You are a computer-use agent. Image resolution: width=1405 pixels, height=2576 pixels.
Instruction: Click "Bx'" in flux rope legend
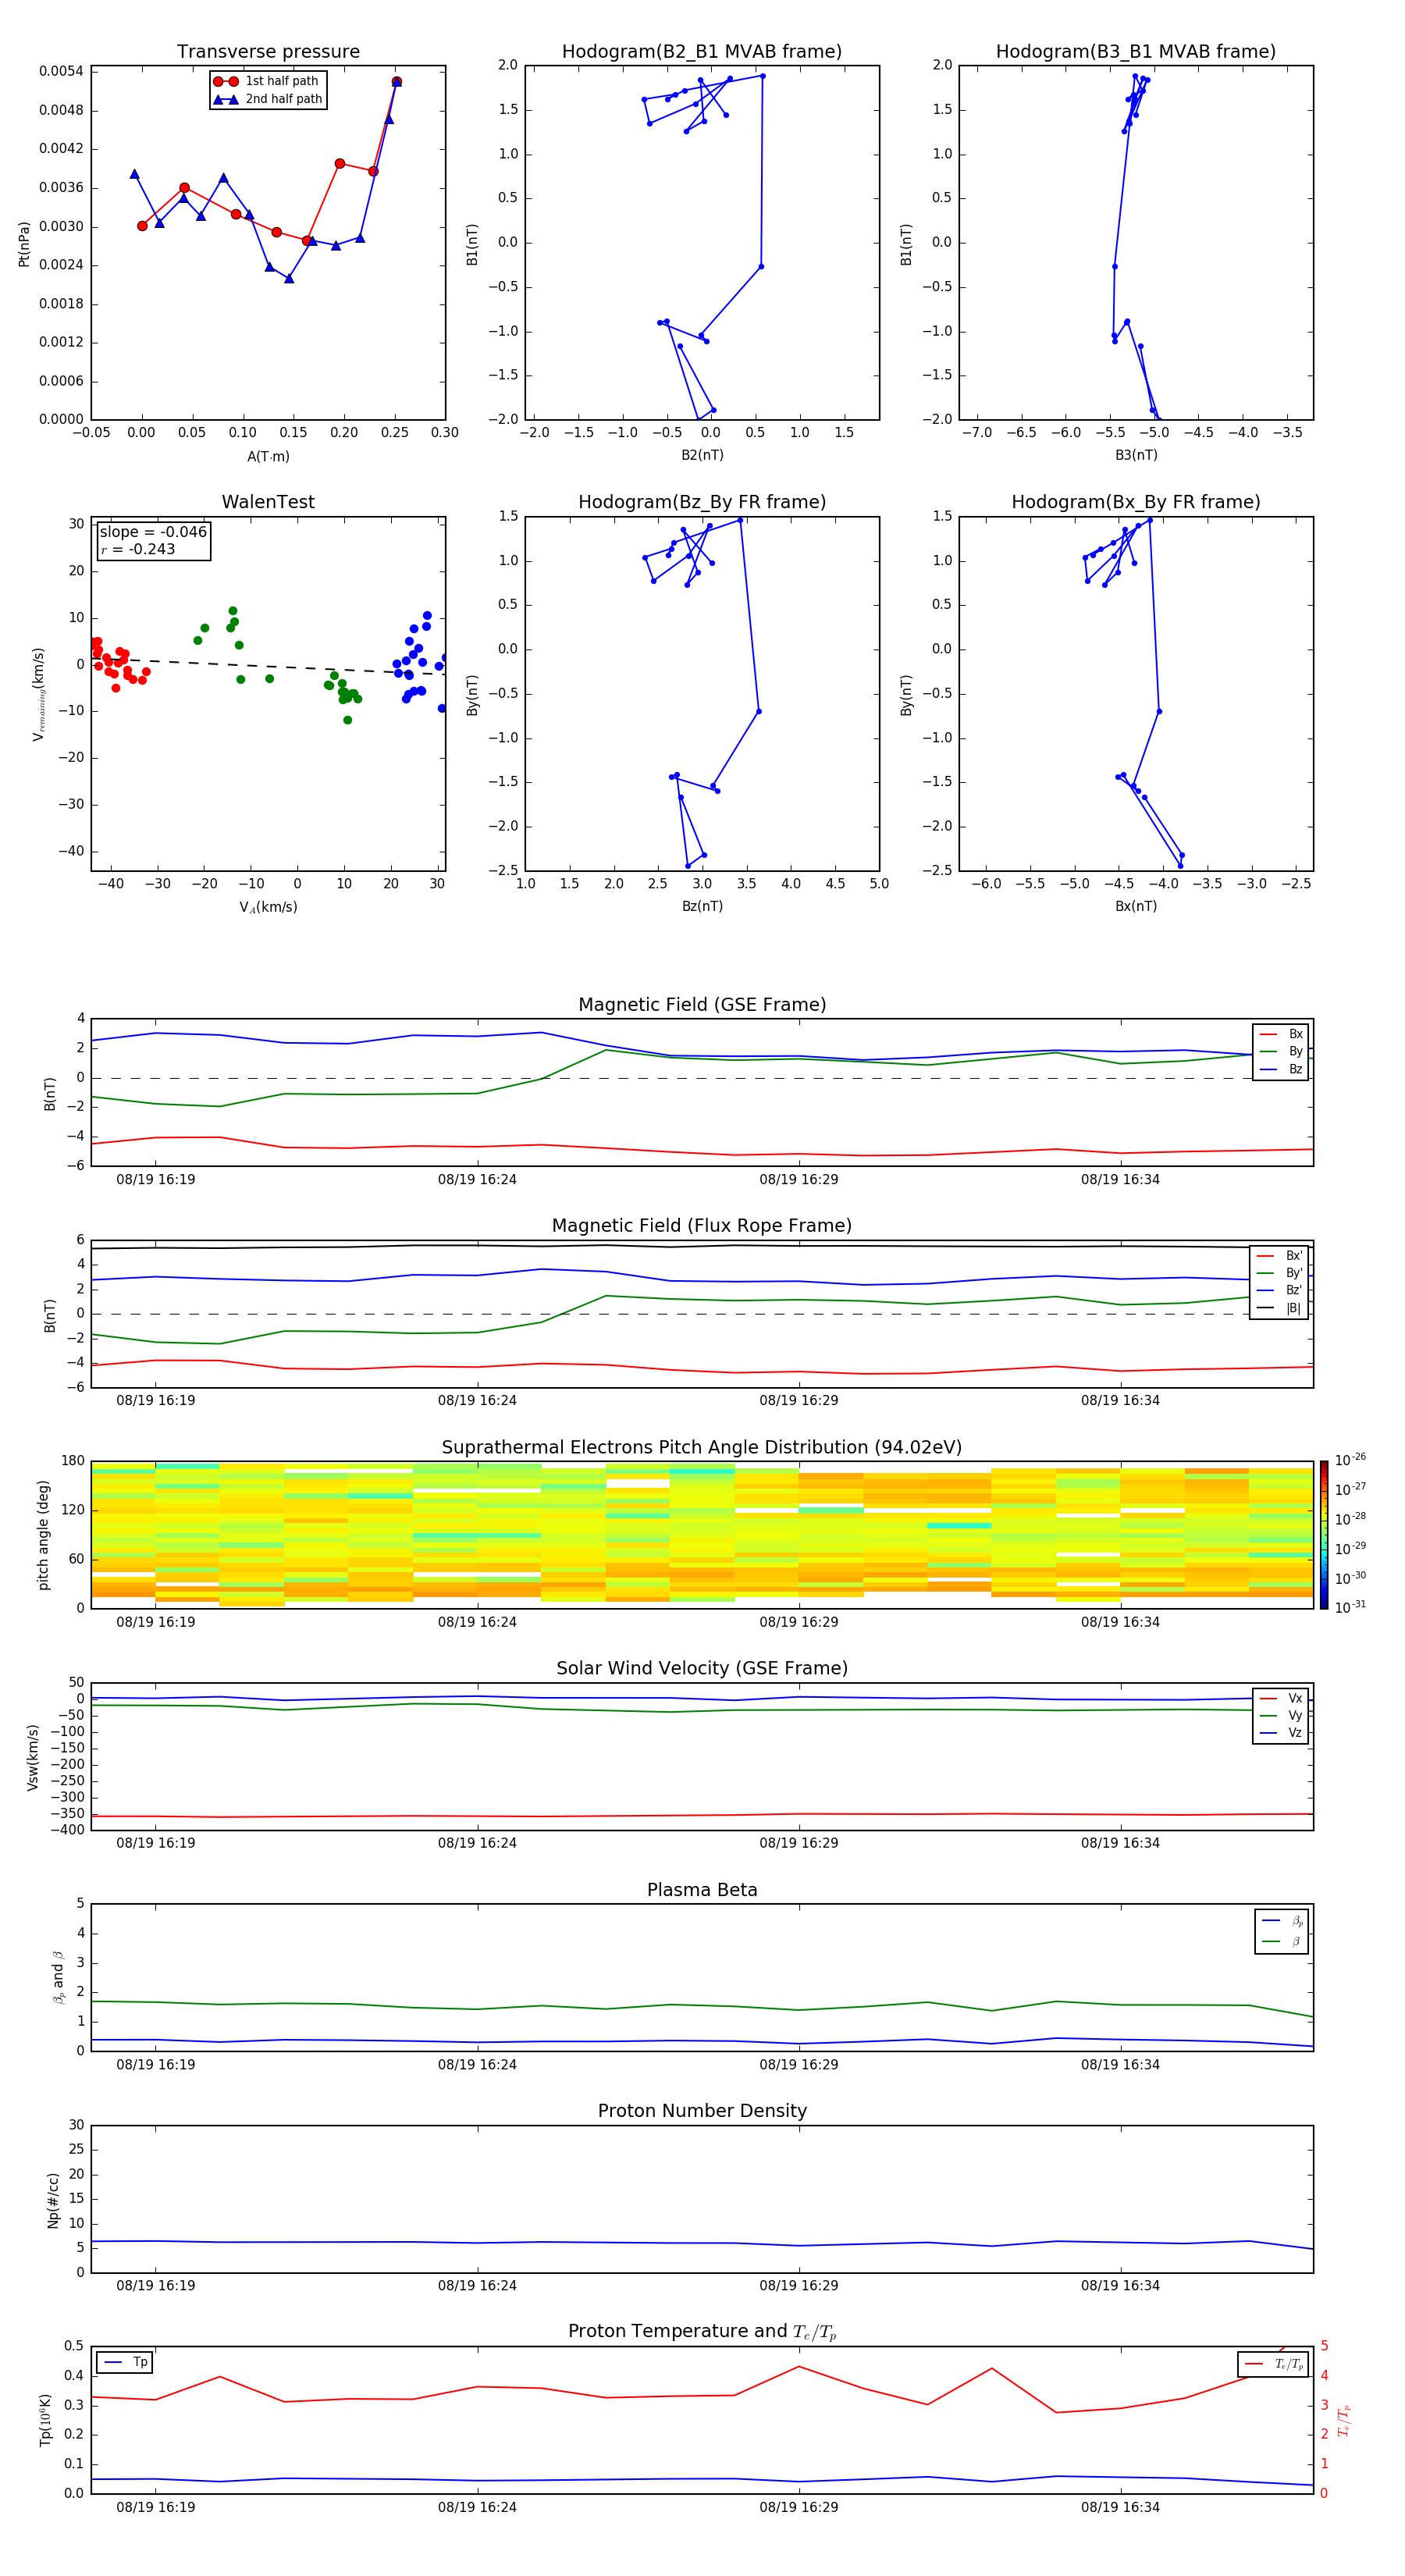[1280, 1256]
